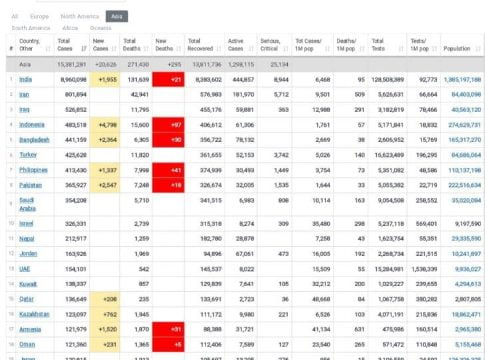The width and height of the screenshot is (485, 360).
Task: Open the Nepal country link
Action: (x=27, y=239)
